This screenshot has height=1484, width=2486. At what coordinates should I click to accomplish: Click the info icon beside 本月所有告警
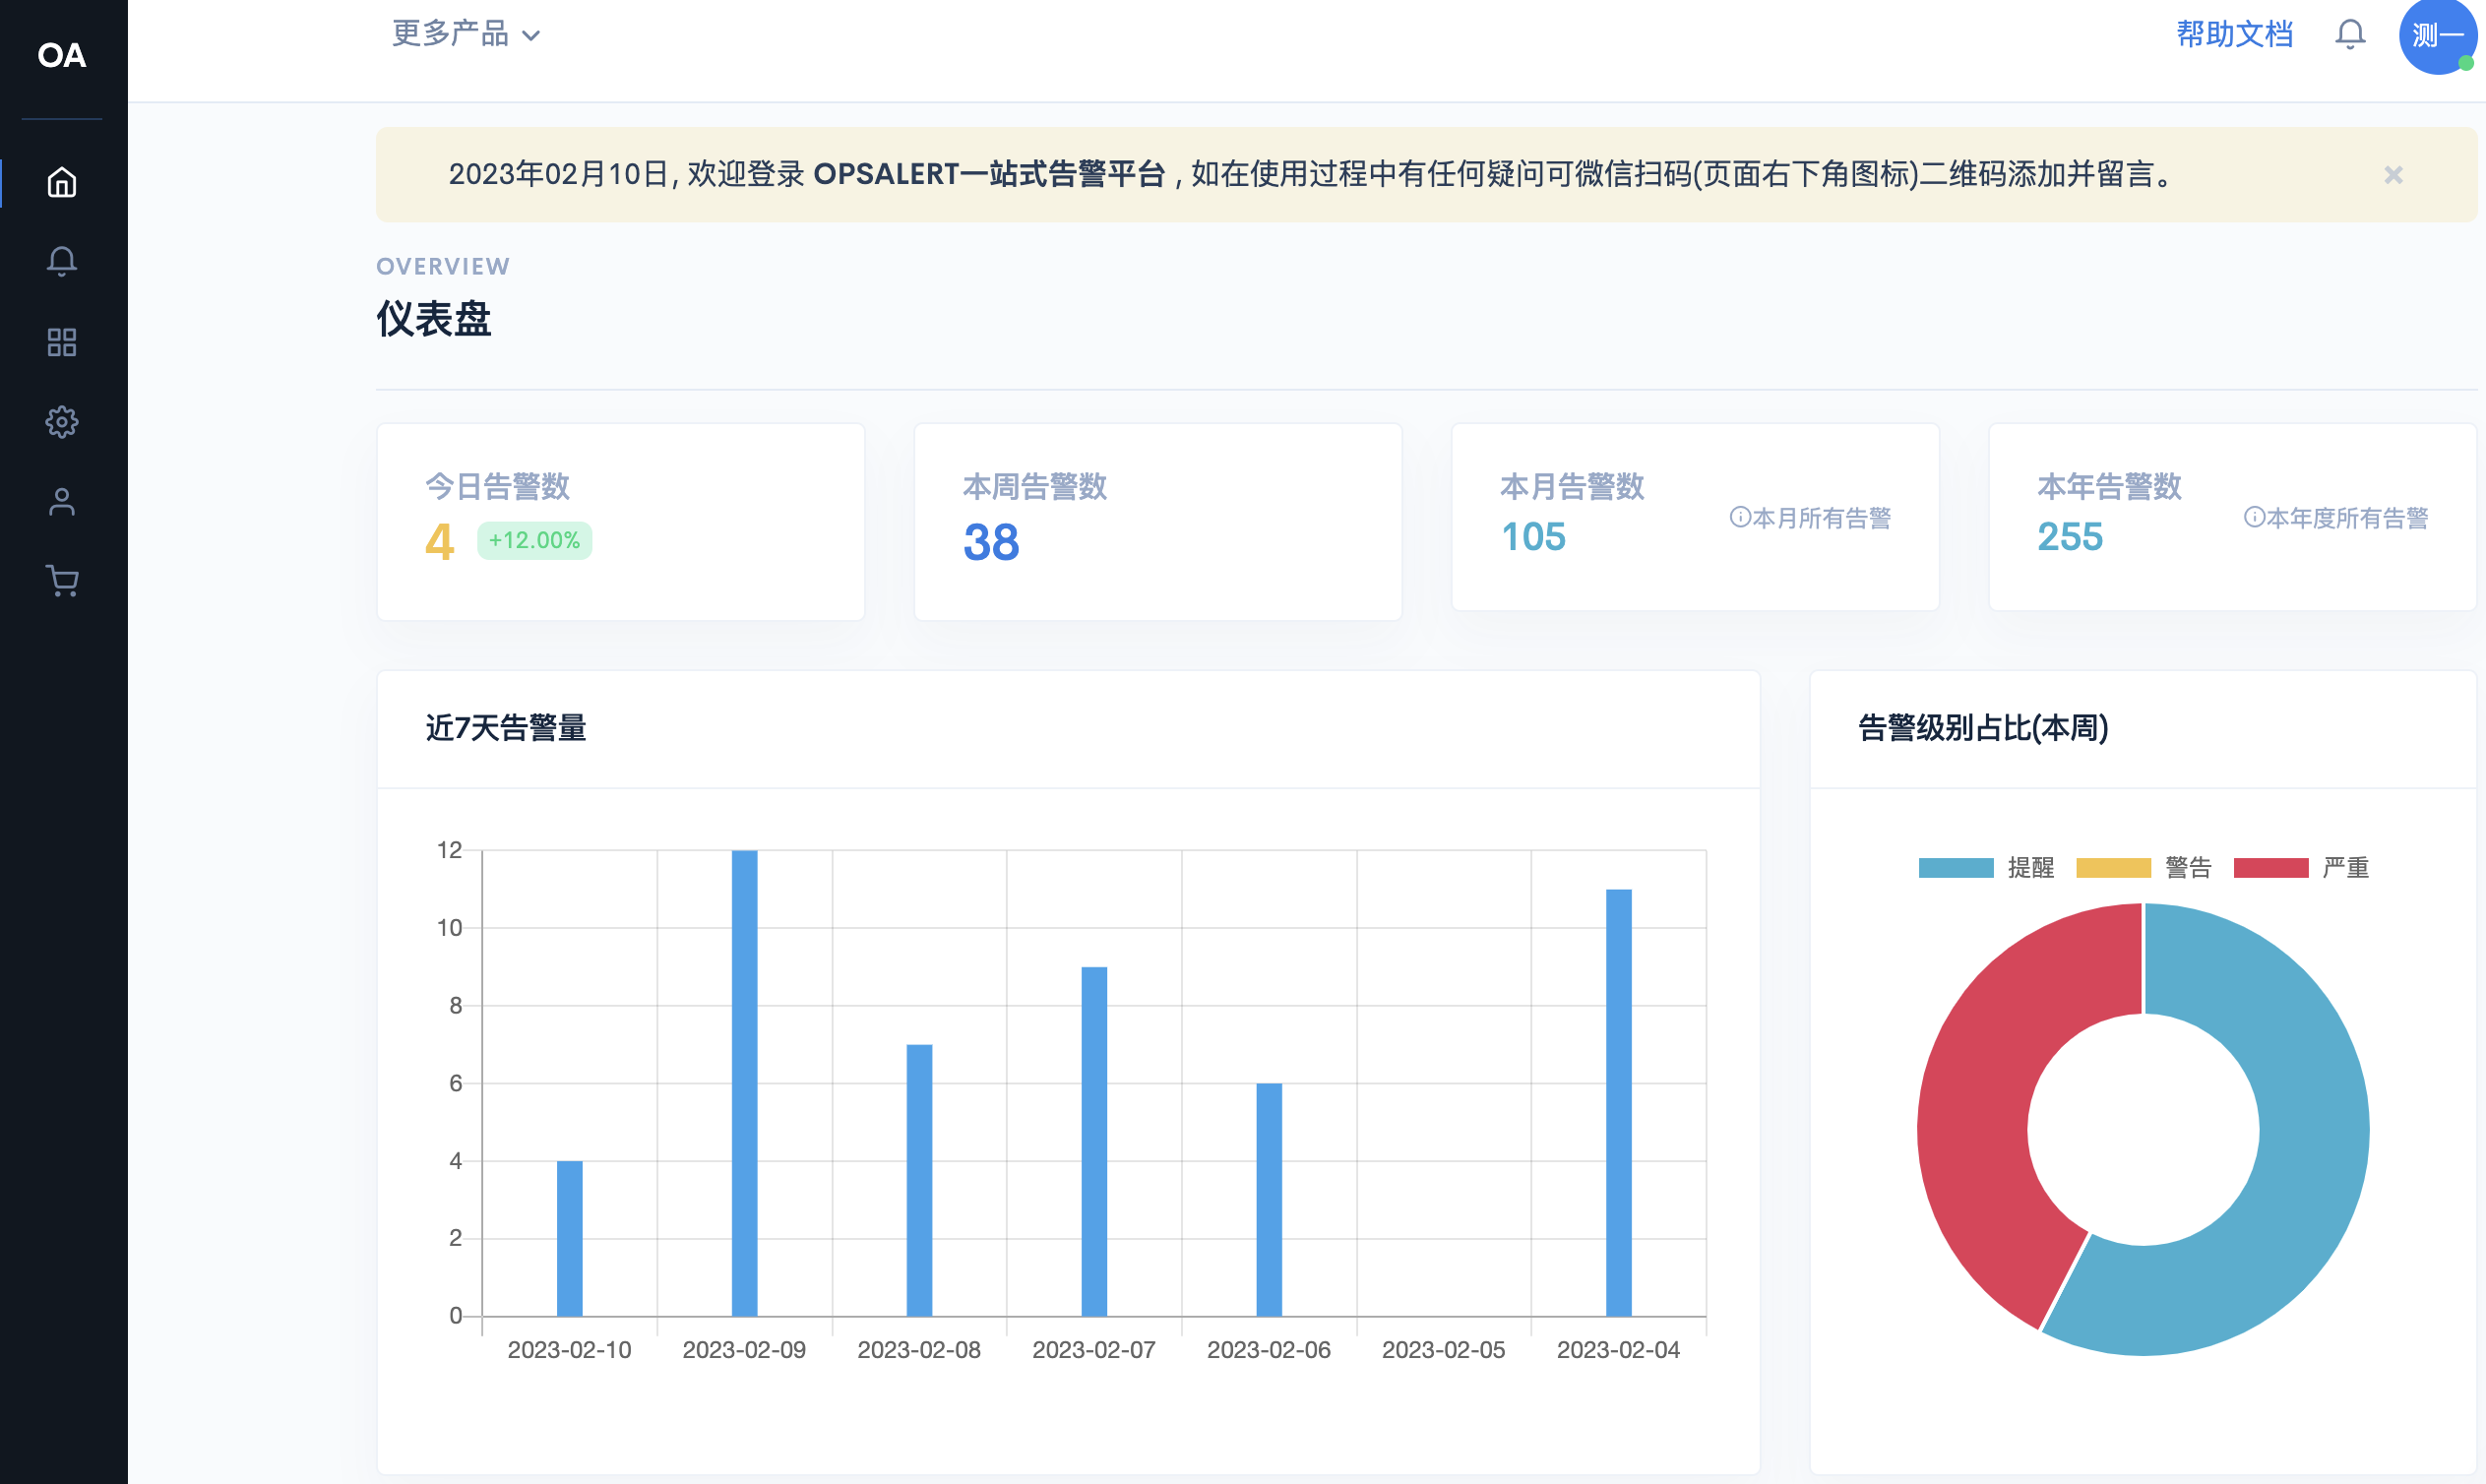tap(1740, 517)
